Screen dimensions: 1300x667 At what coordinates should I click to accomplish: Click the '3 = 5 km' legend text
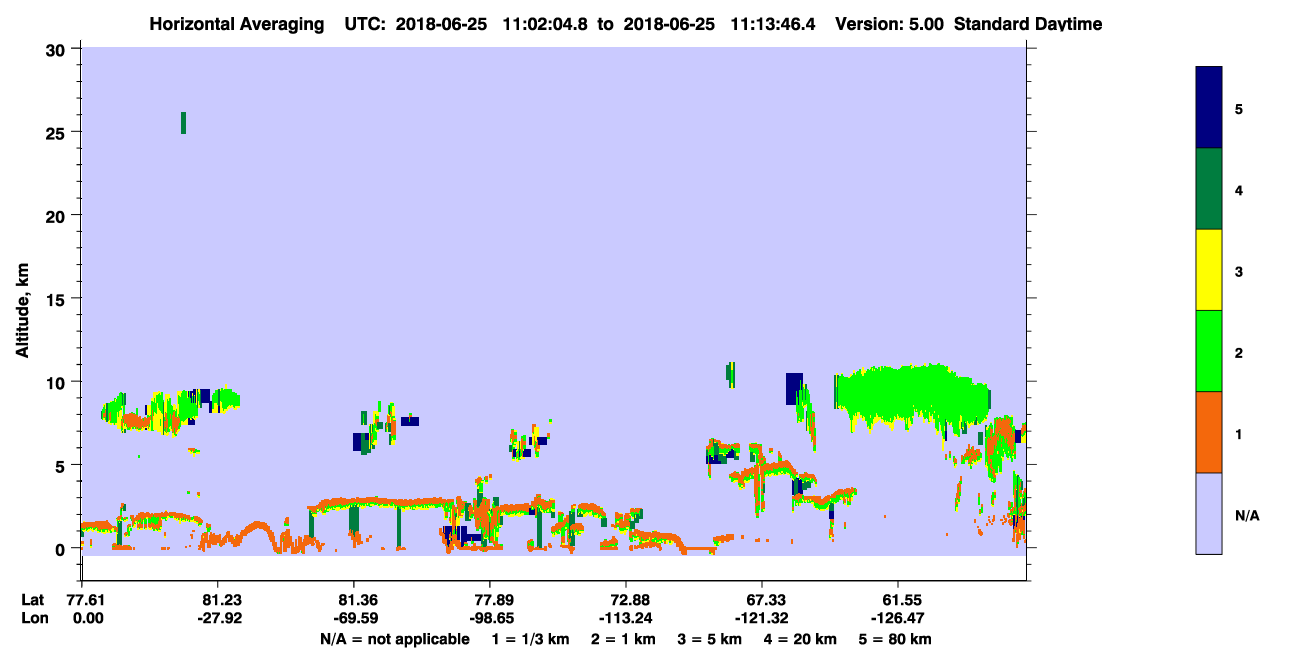710,639
